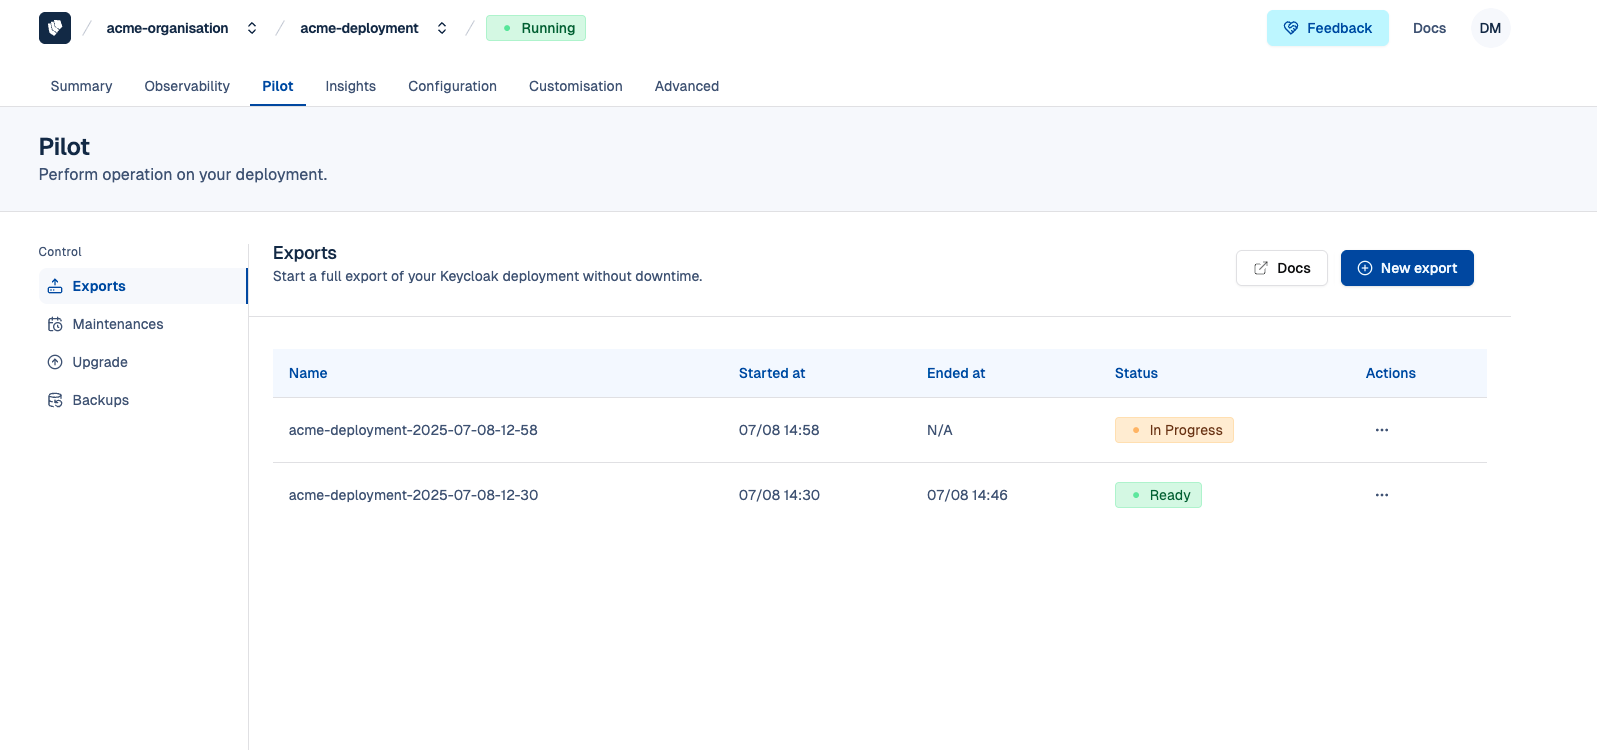Click the Upgrade arrow icon

55,362
